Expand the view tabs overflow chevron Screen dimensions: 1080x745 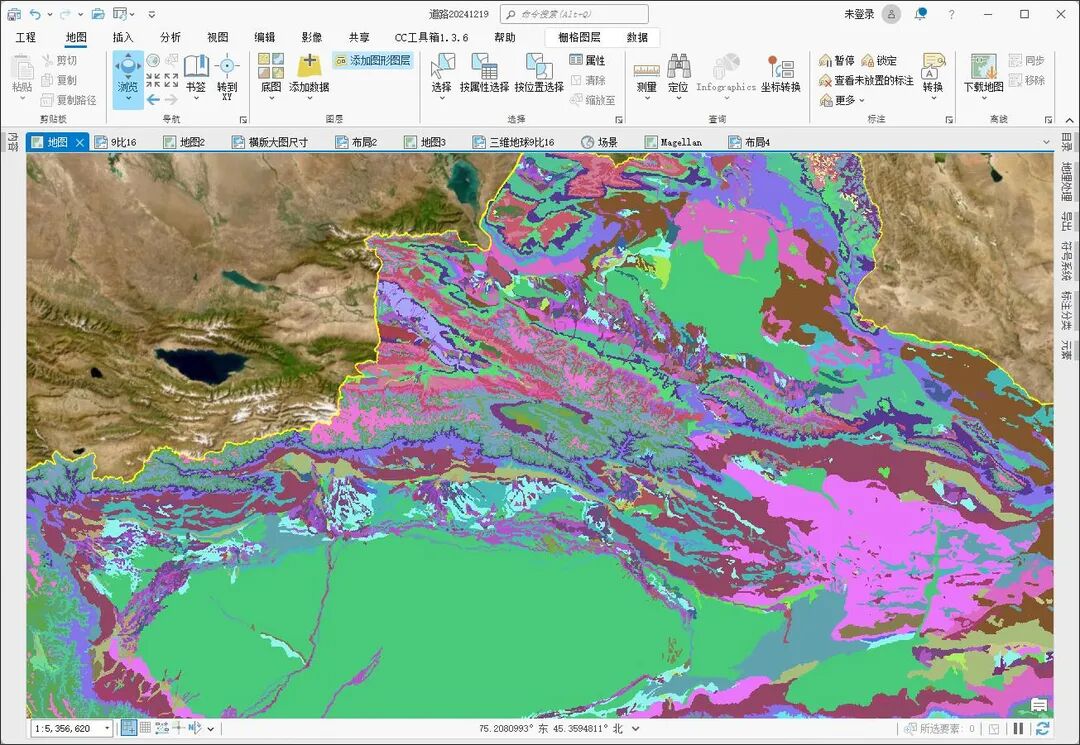pos(1046,142)
